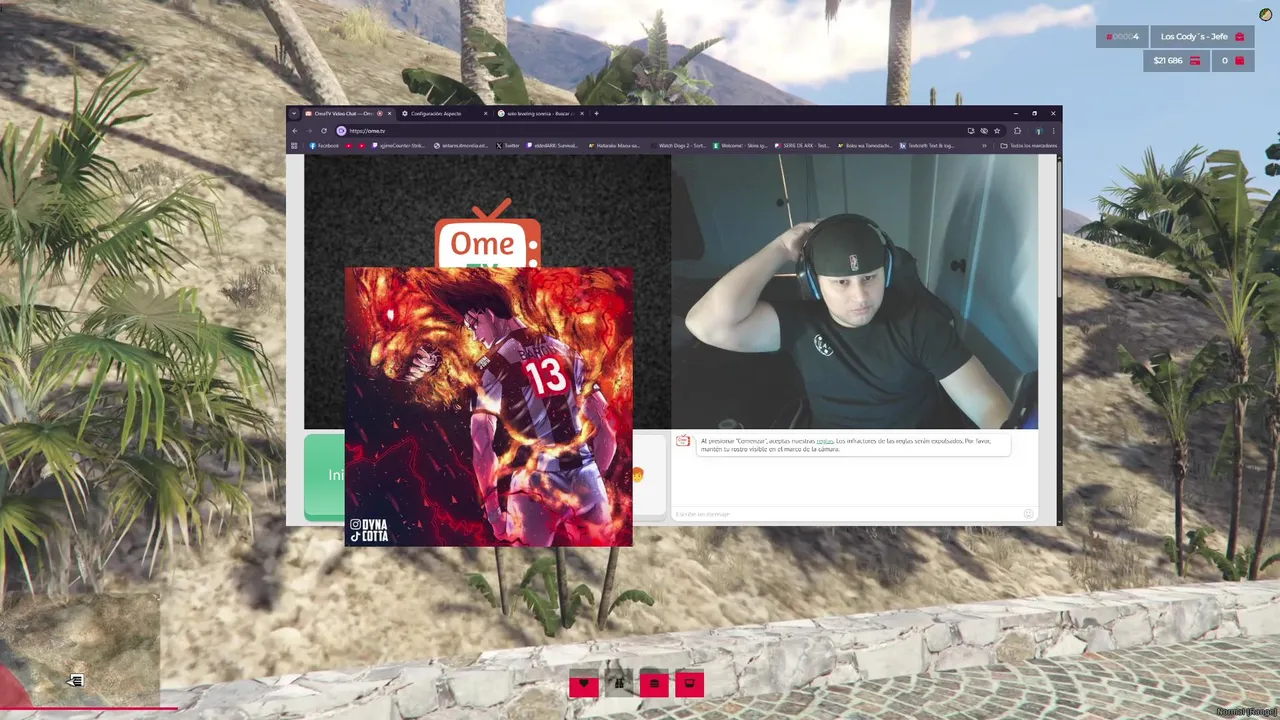Close the solo leveling sonrisa tab
1280x720 pixels.
[x=582, y=113]
